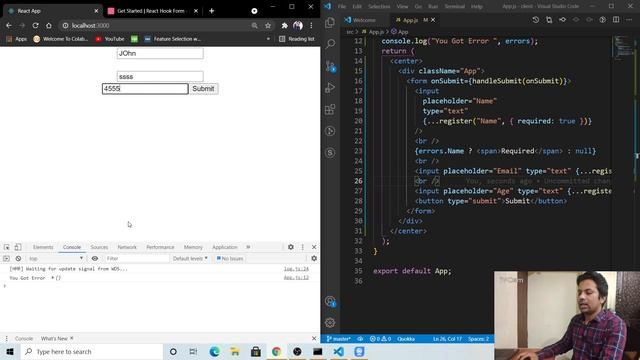The height and width of the screenshot is (360, 640).
Task: Open the Default levels dropdown
Action: pyautogui.click(x=190, y=258)
